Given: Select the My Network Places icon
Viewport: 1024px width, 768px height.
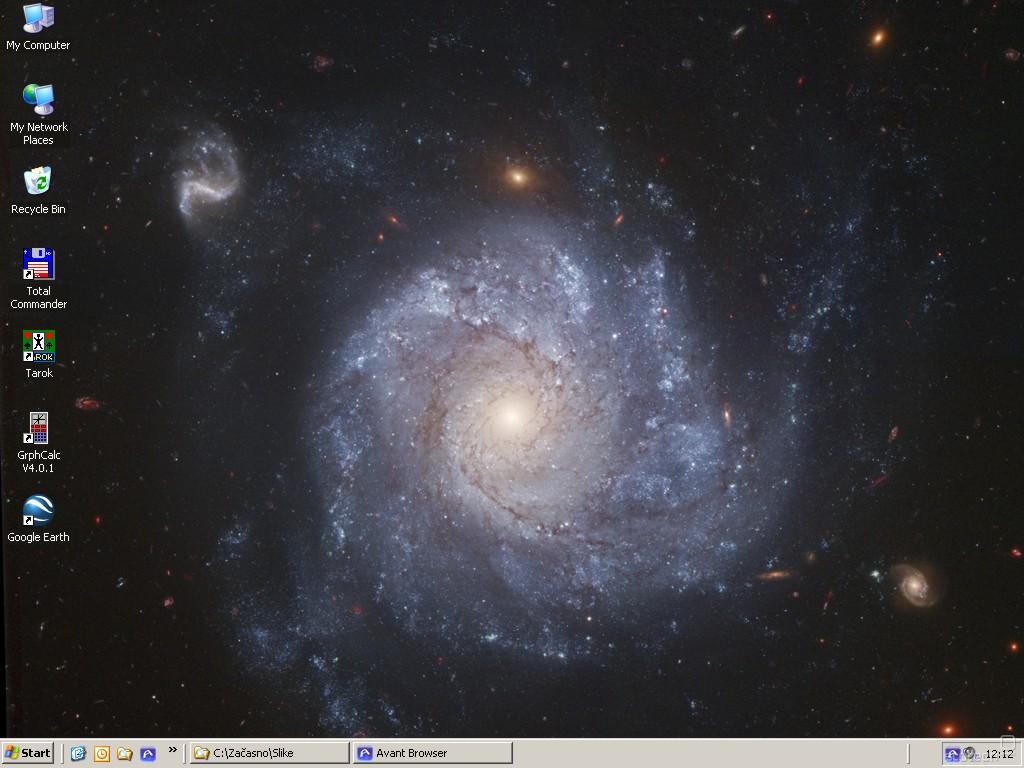Looking at the screenshot, I should tap(38, 114).
